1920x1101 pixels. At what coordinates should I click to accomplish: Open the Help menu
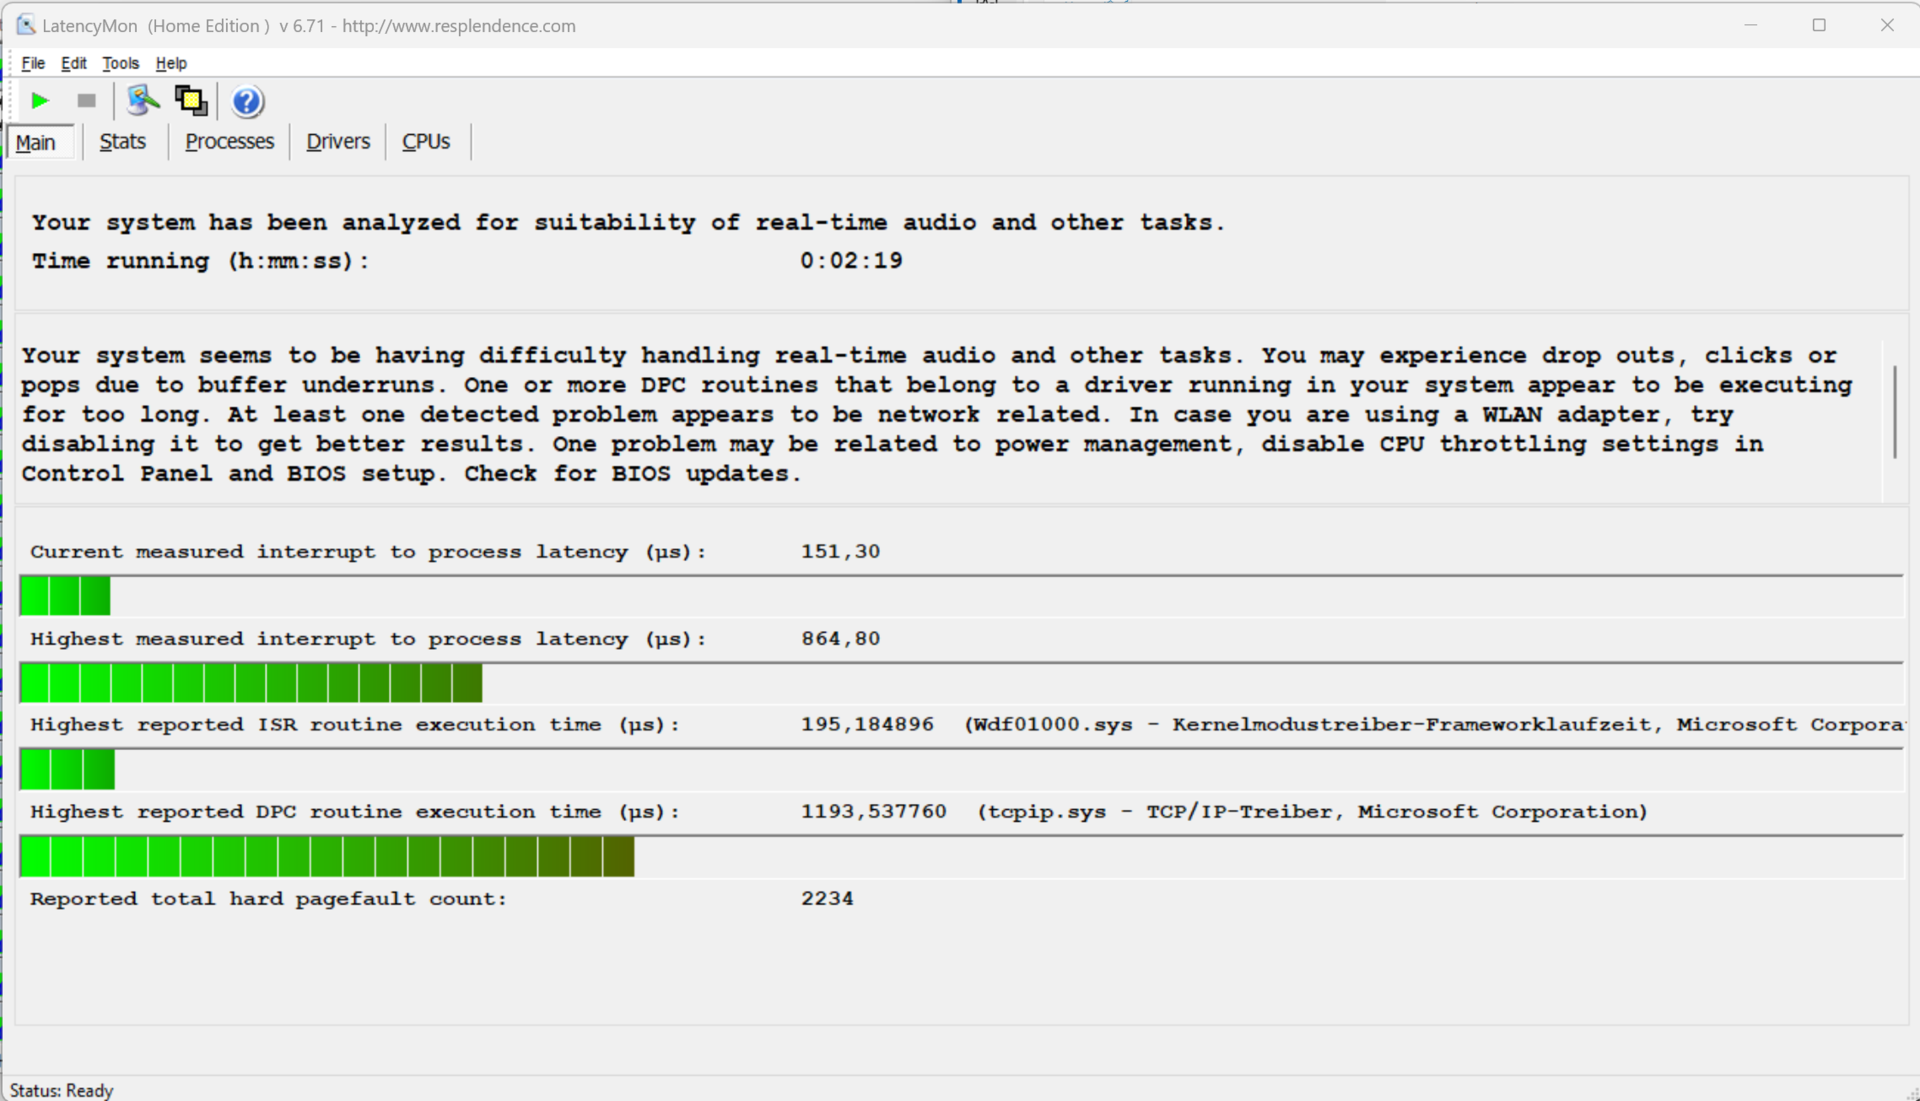[171, 63]
